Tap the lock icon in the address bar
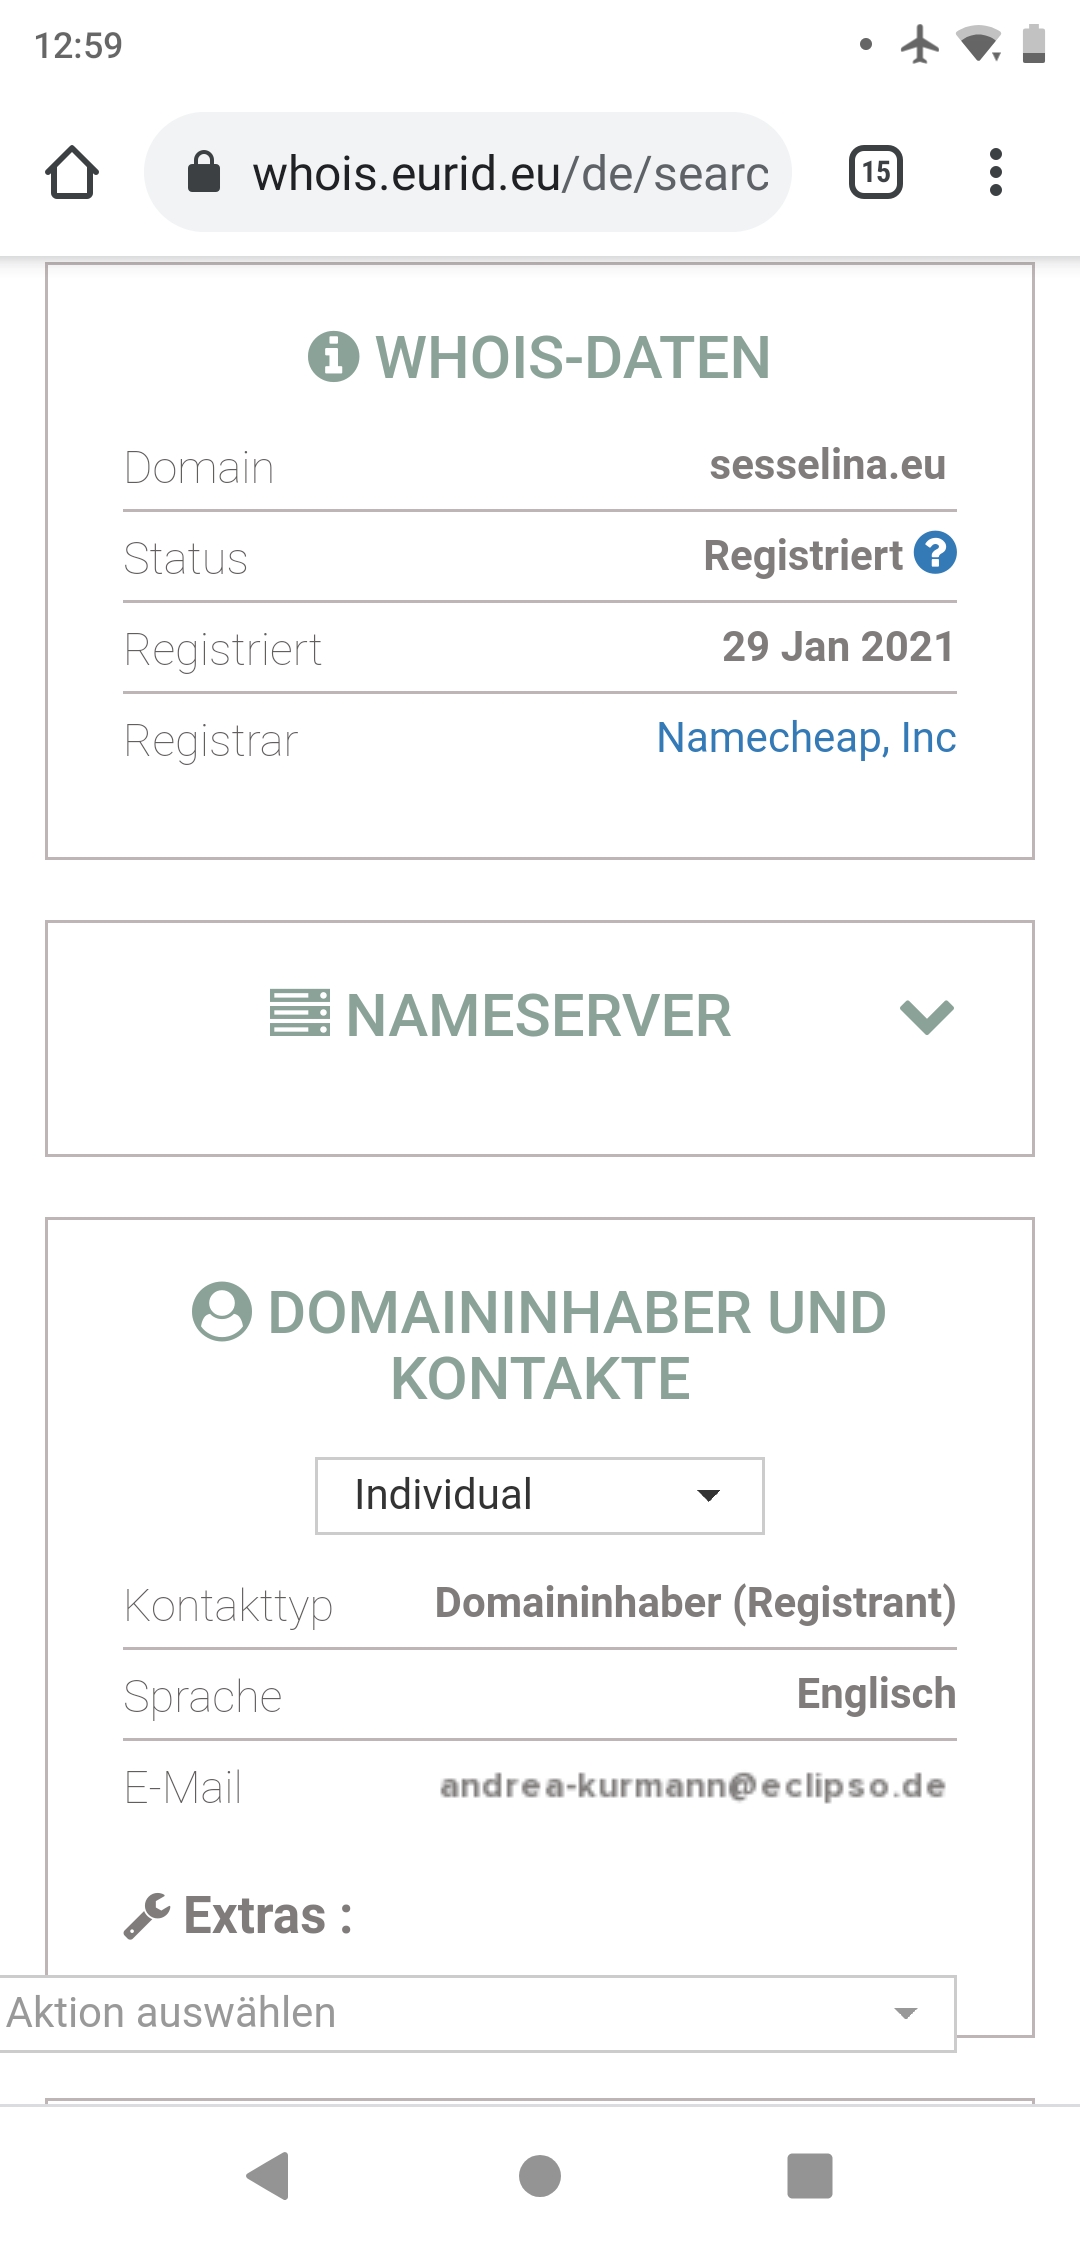This screenshot has height=2248, width=1080. (204, 172)
